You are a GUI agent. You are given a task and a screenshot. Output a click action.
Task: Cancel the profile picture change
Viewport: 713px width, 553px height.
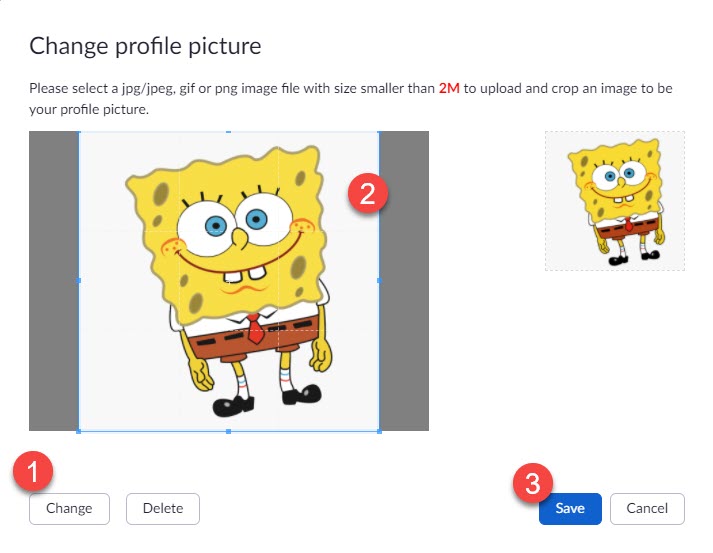[x=646, y=508]
